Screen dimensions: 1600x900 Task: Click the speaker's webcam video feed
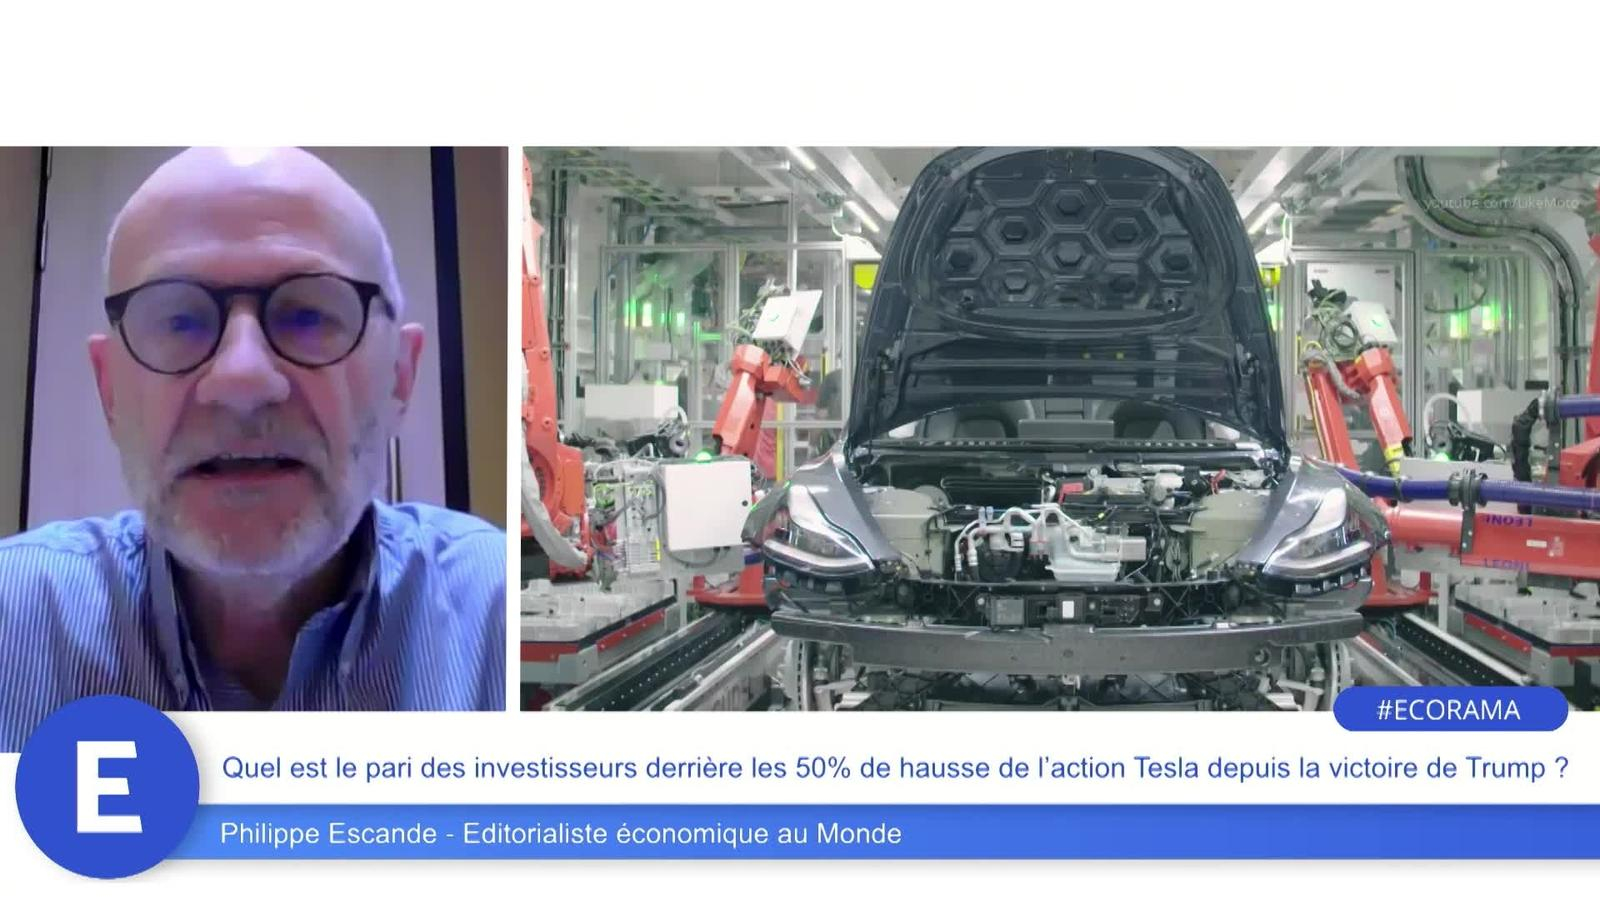253,429
